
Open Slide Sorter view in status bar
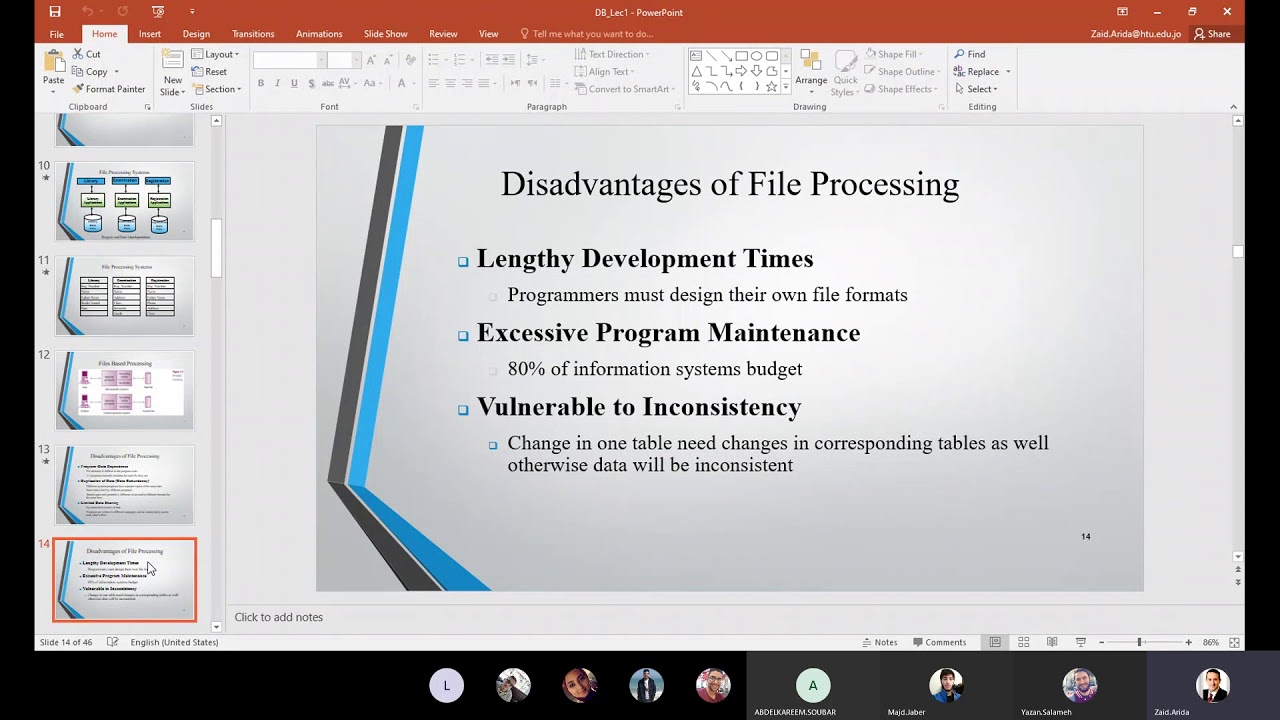pyautogui.click(x=1023, y=642)
